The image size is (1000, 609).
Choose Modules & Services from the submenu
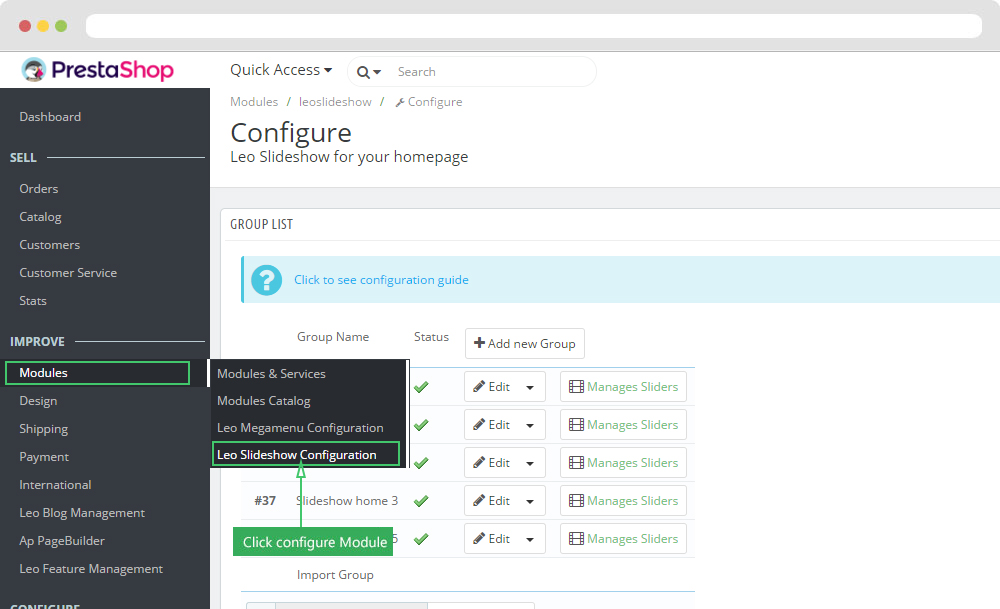click(x=271, y=374)
